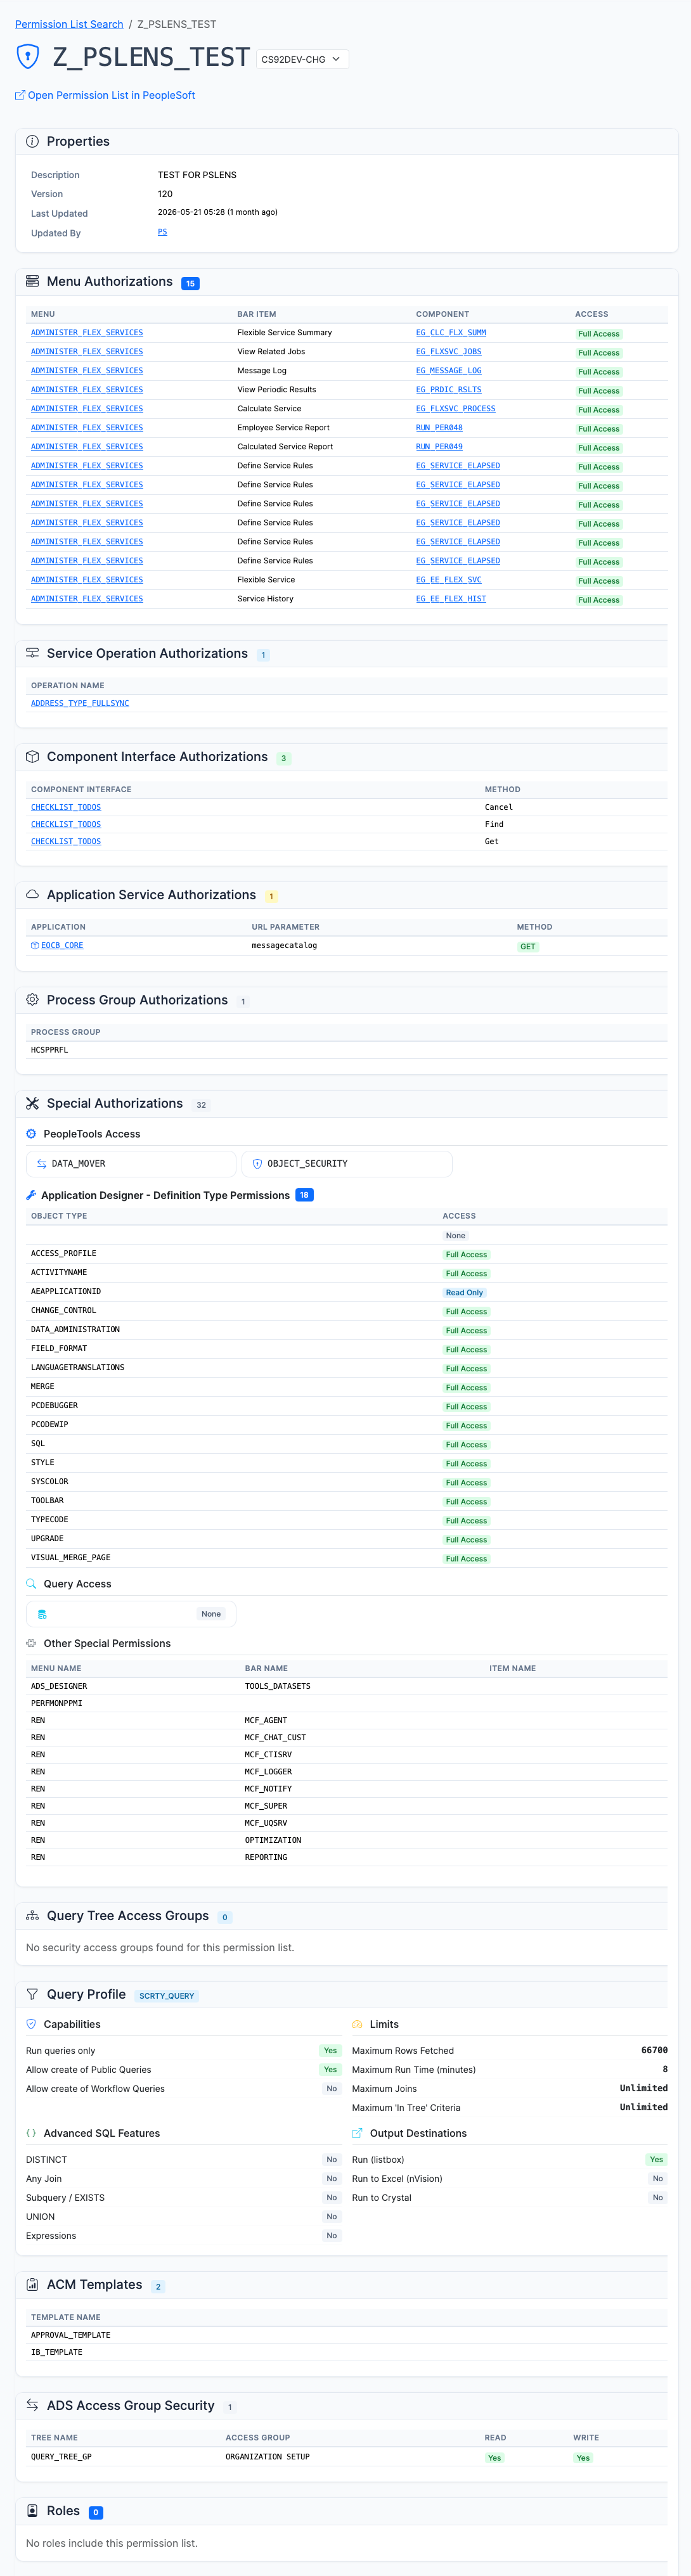
Task: Click the database icon in Query Access card
Action: 42,1614
